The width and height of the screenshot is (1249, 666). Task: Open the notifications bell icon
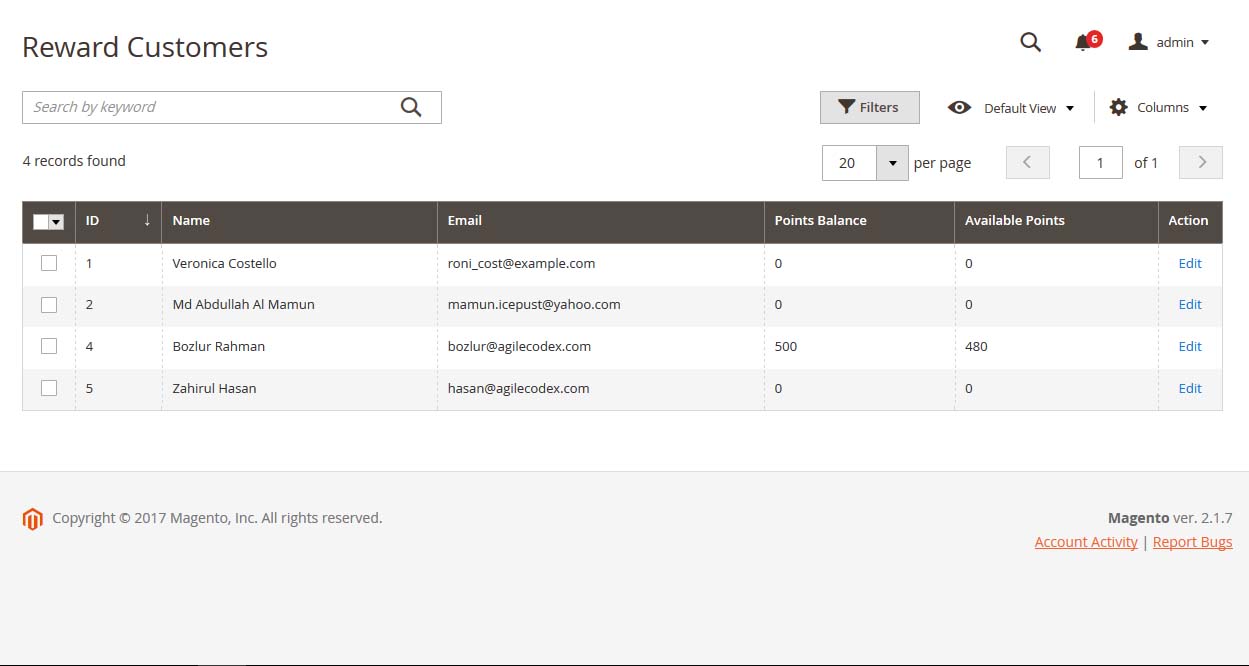click(x=1083, y=43)
